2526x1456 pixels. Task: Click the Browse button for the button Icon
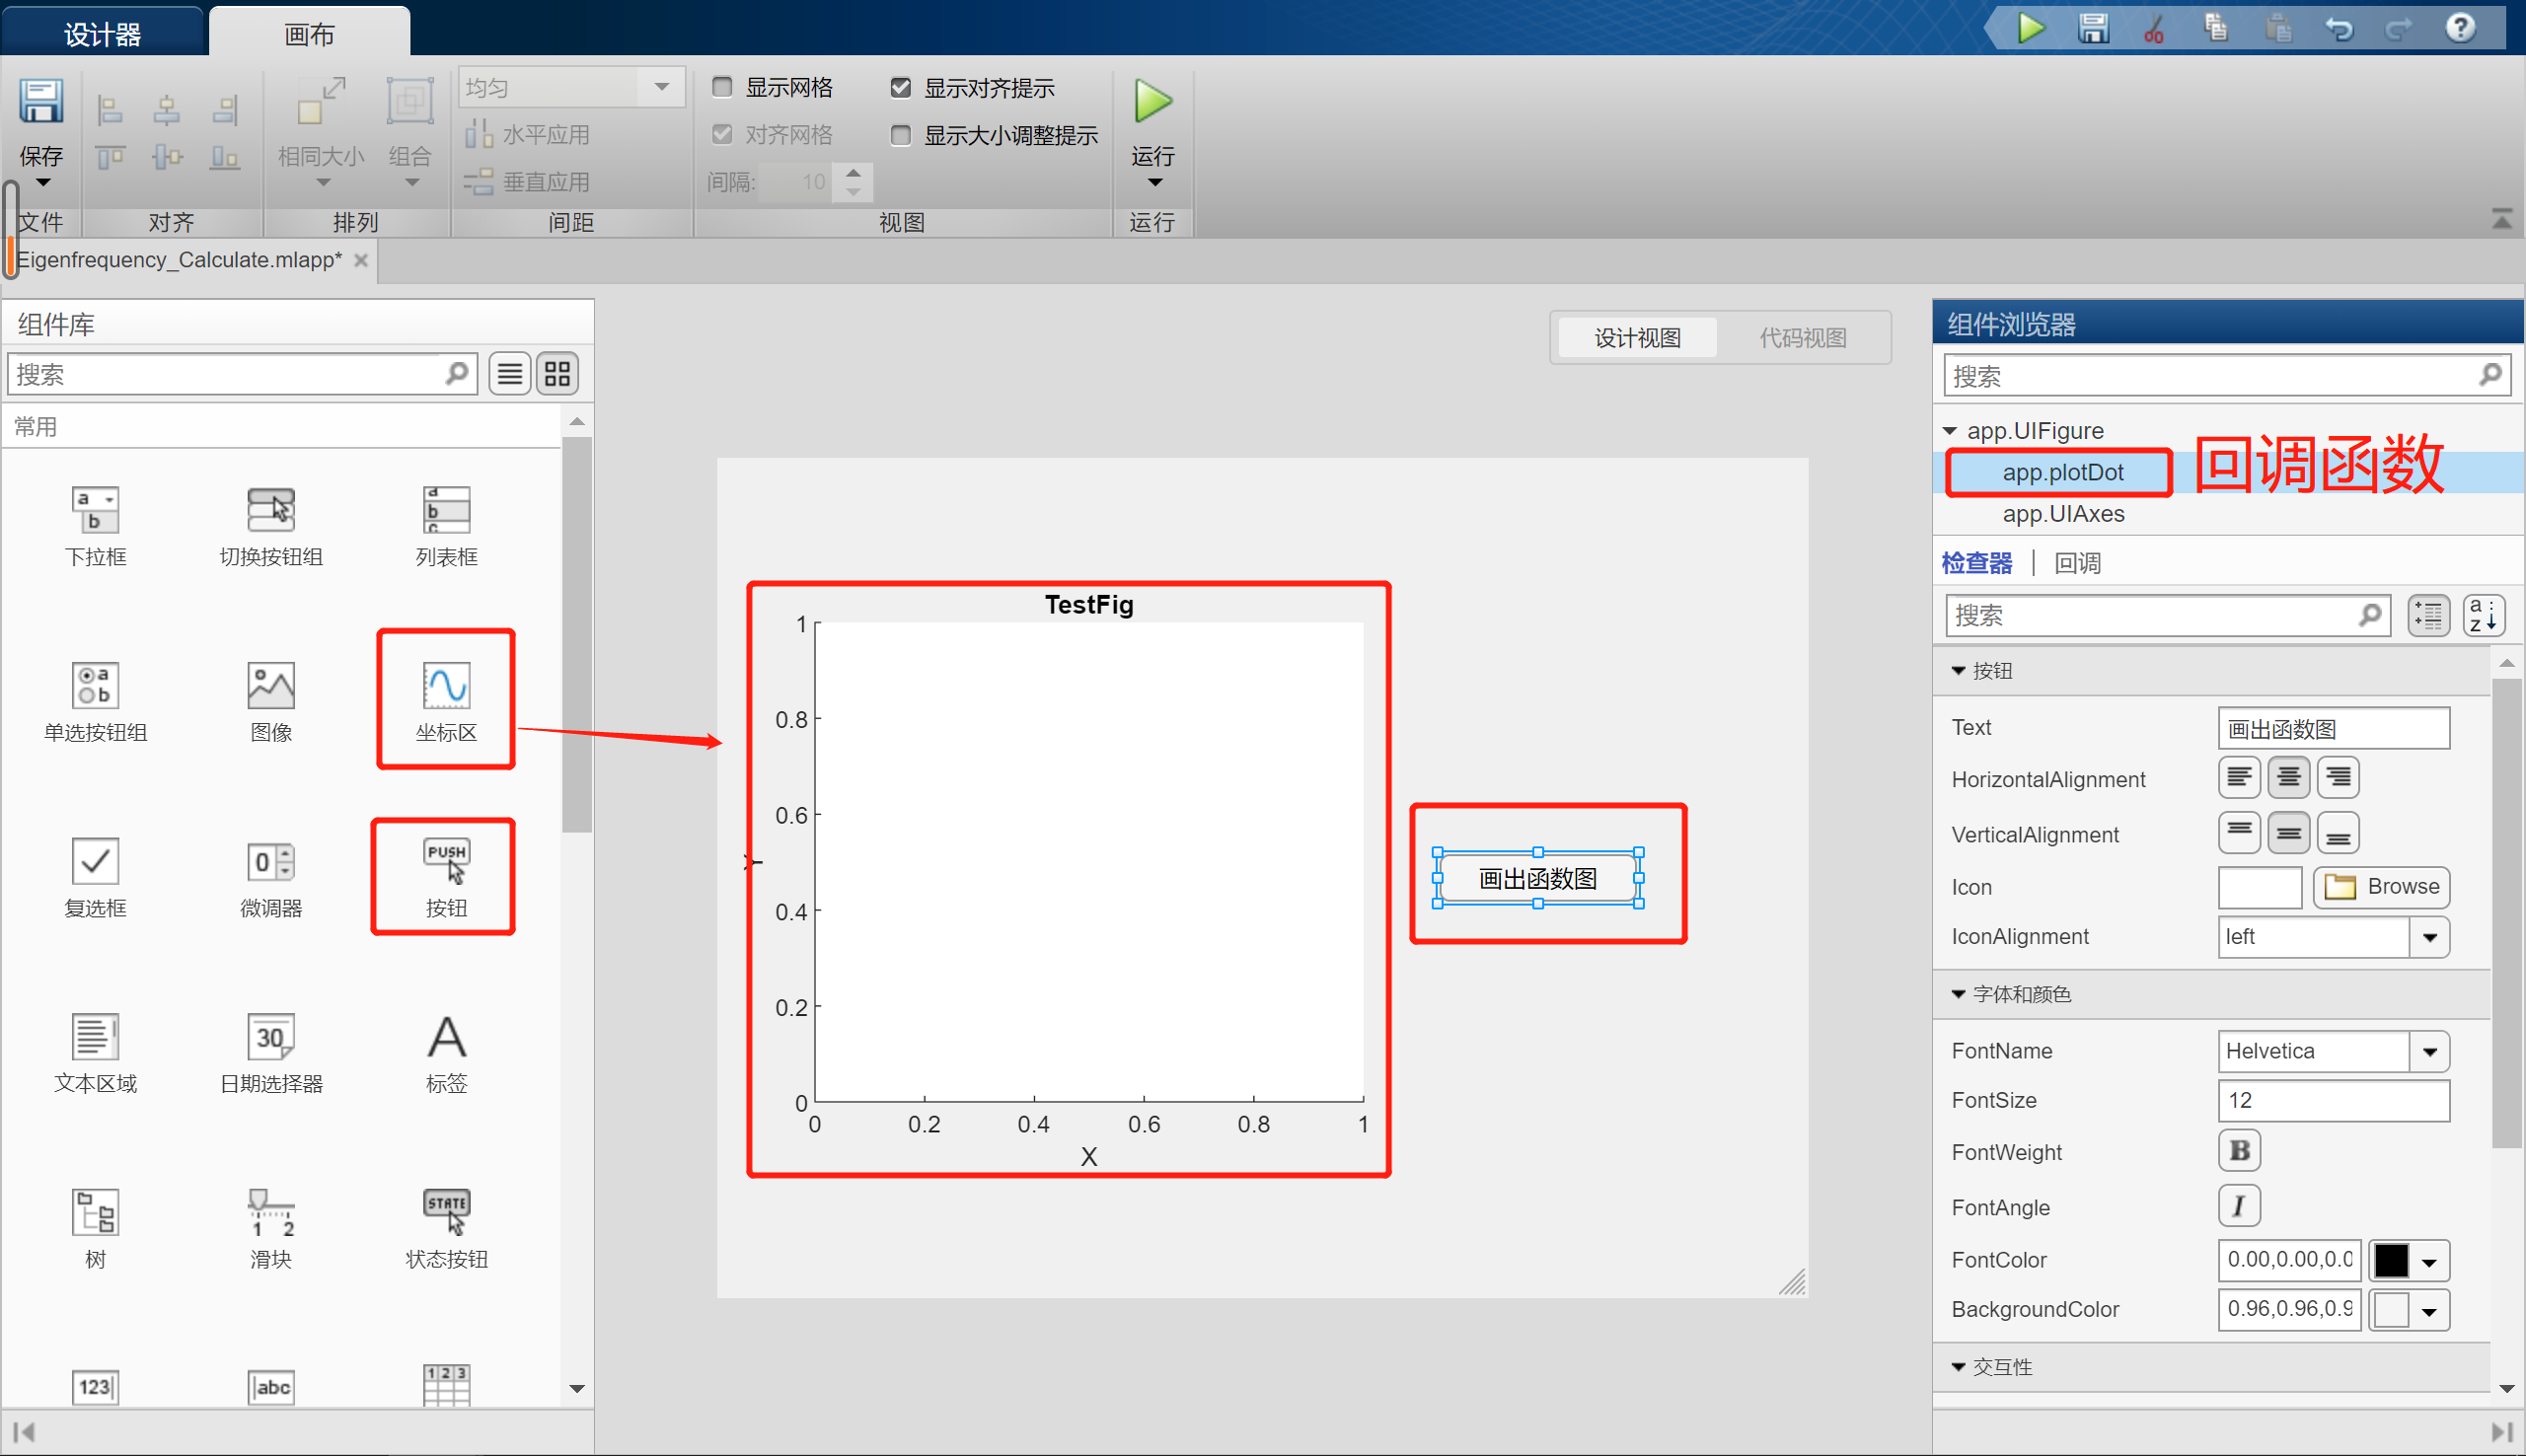(x=2381, y=887)
